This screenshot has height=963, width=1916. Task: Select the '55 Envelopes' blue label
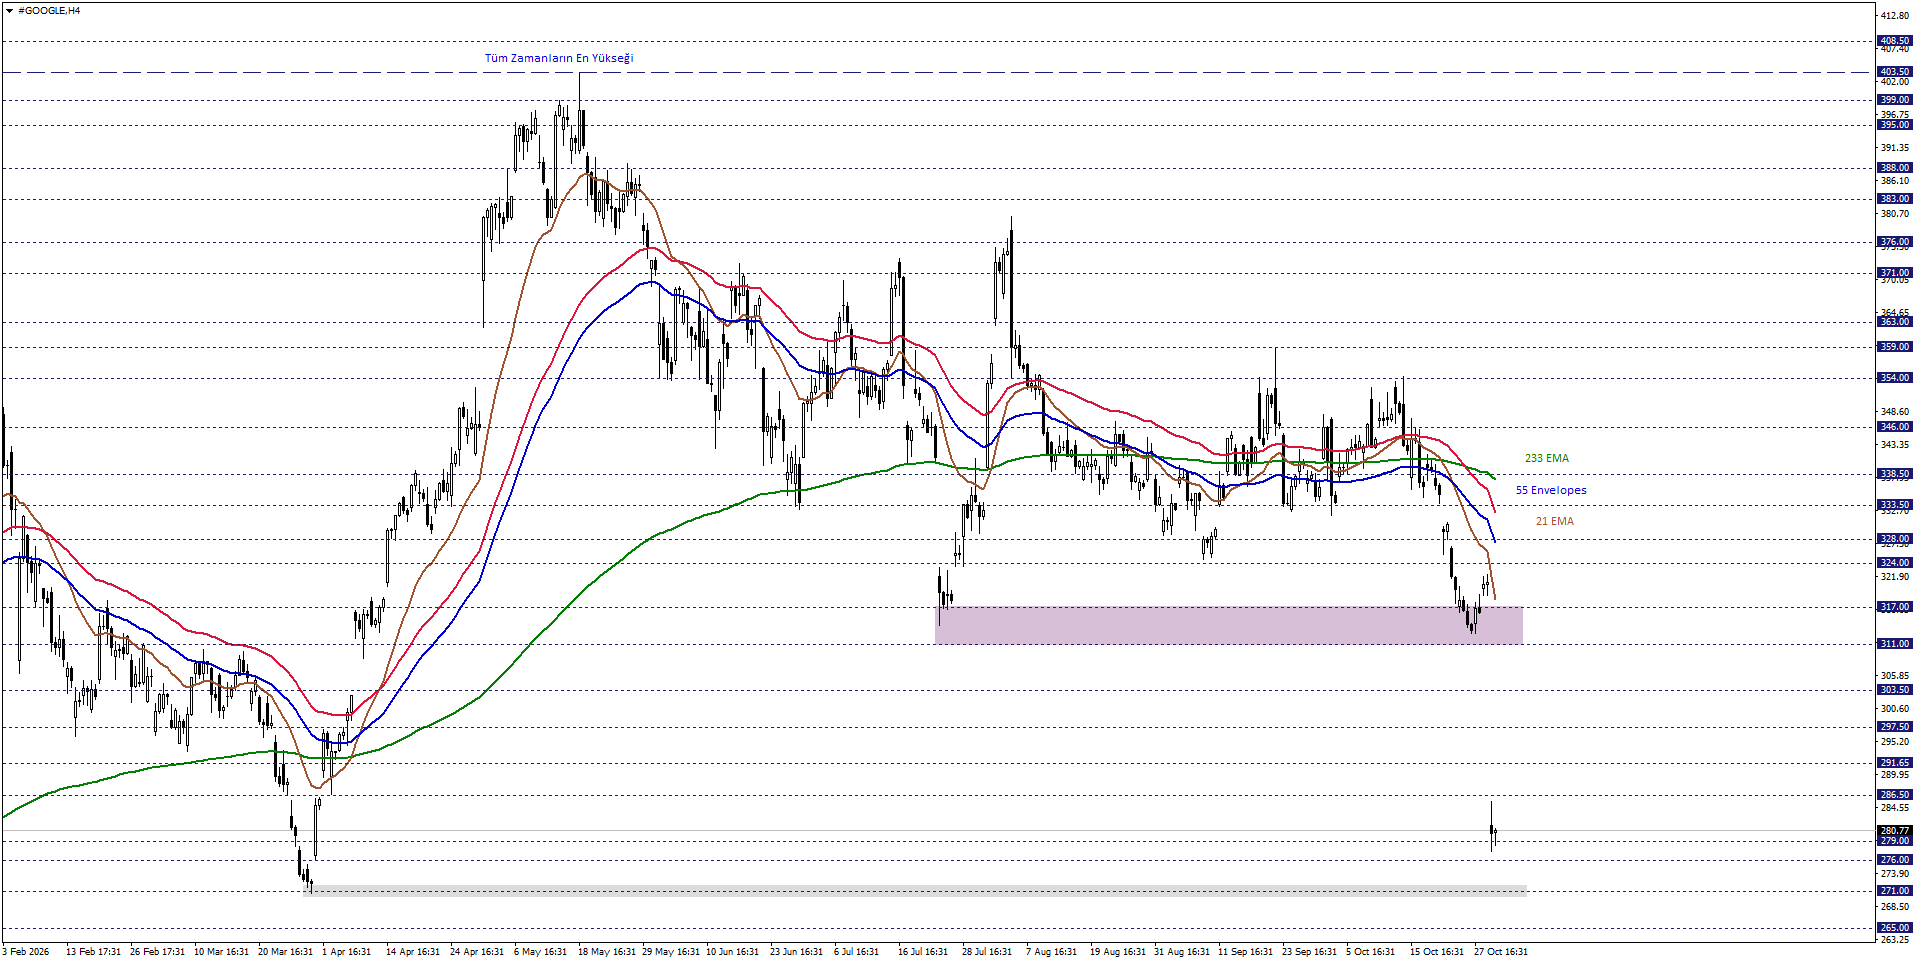(1551, 490)
